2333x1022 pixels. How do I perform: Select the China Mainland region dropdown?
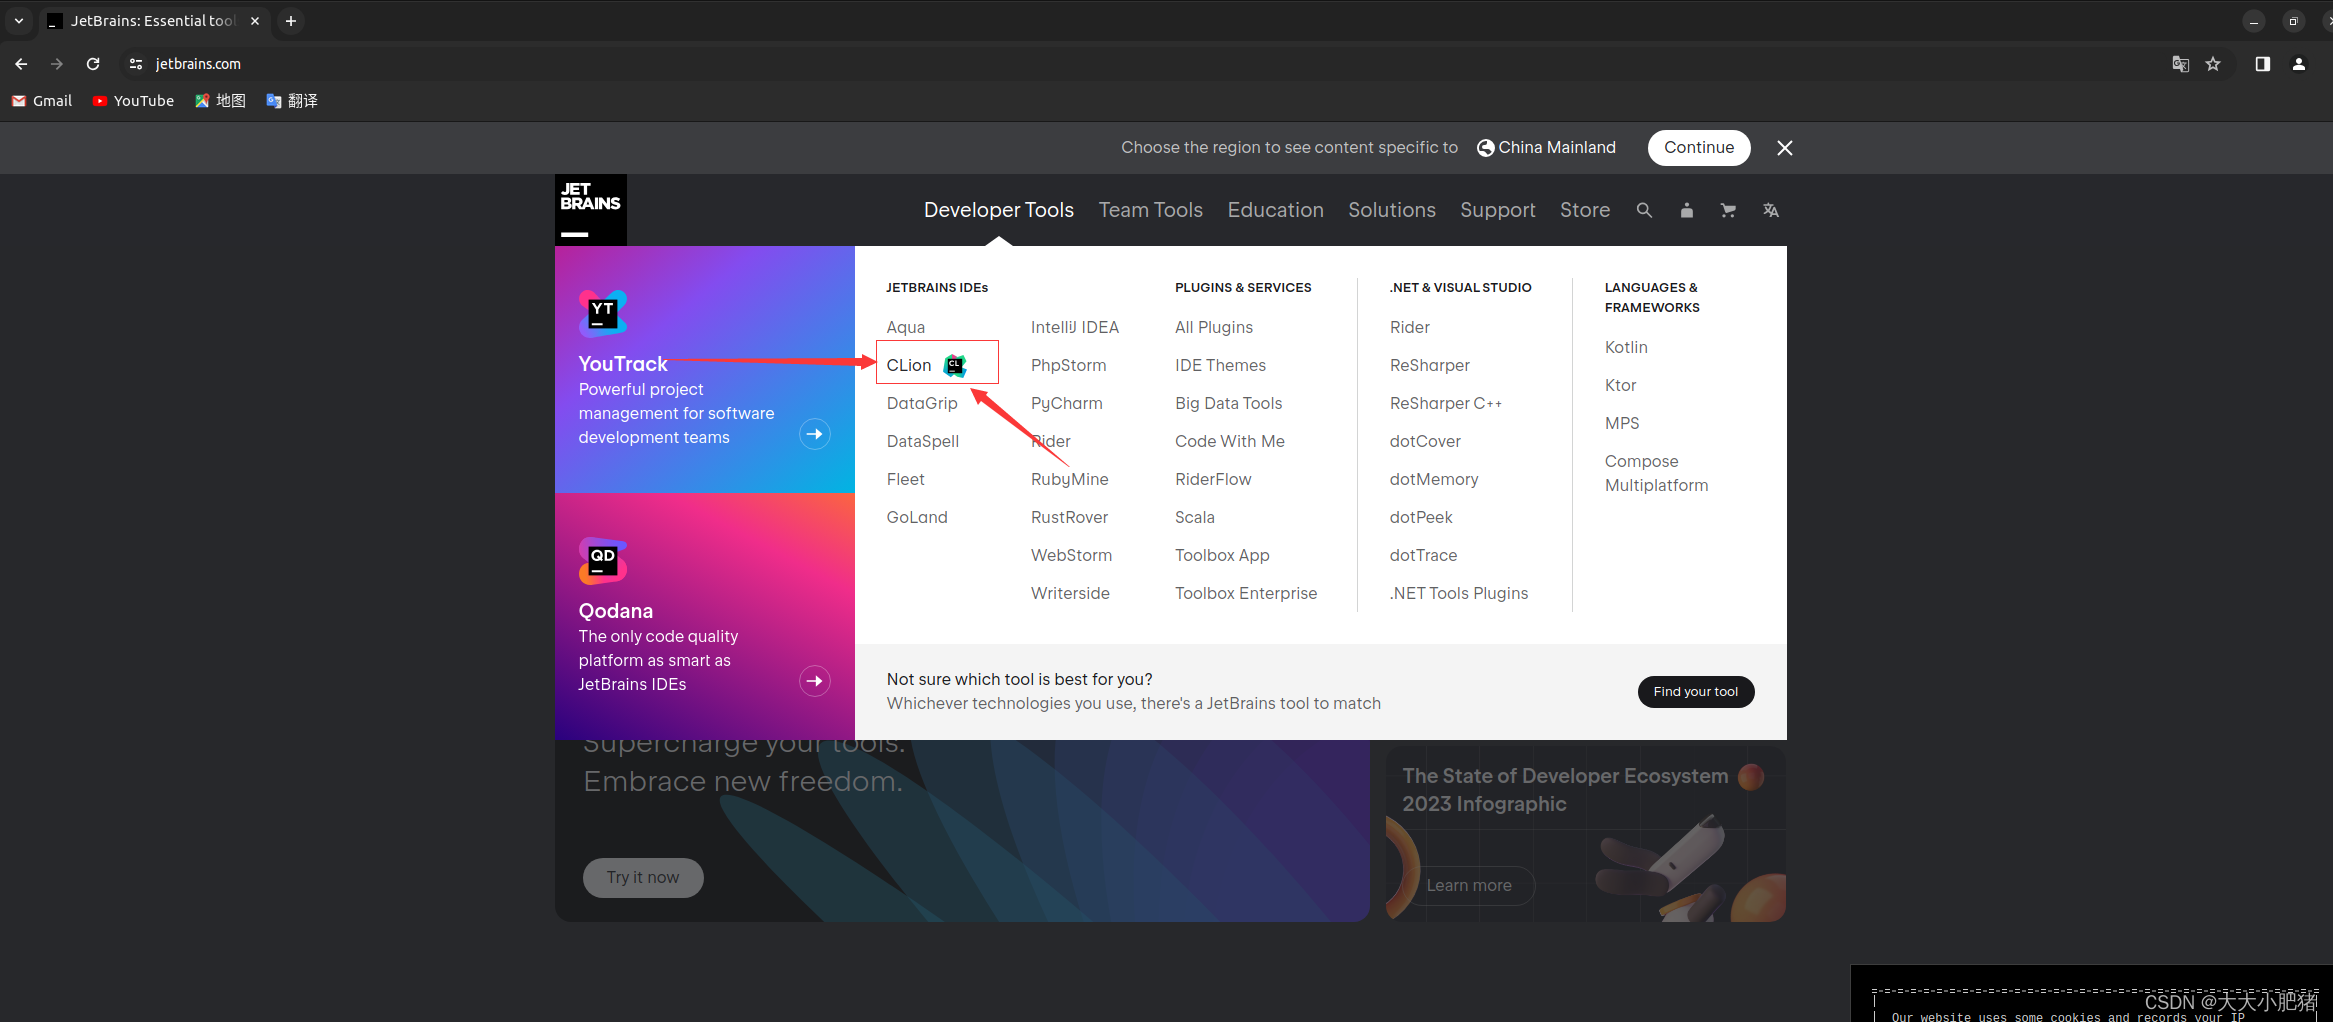pos(1547,148)
